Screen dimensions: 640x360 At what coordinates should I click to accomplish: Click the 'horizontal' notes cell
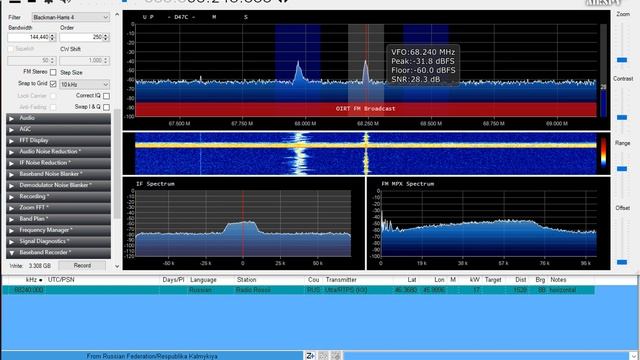click(x=562, y=290)
